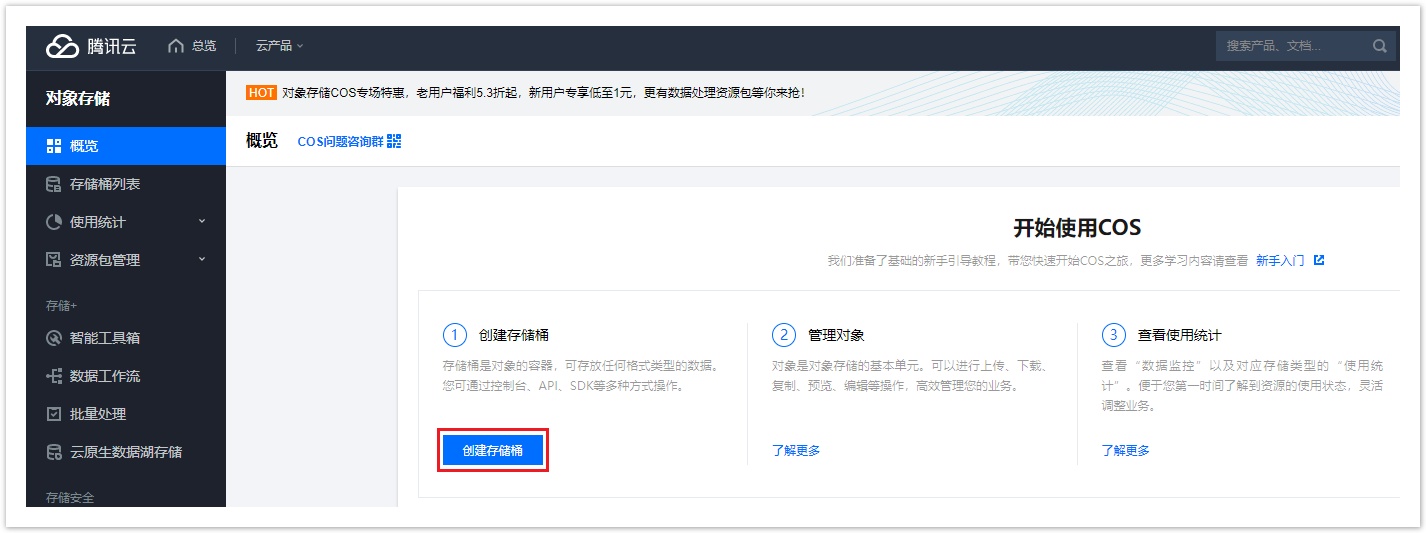Image resolution: width=1426 pixels, height=533 pixels.
Task: Click the 查看使用统计 step title
Action: (1179, 335)
